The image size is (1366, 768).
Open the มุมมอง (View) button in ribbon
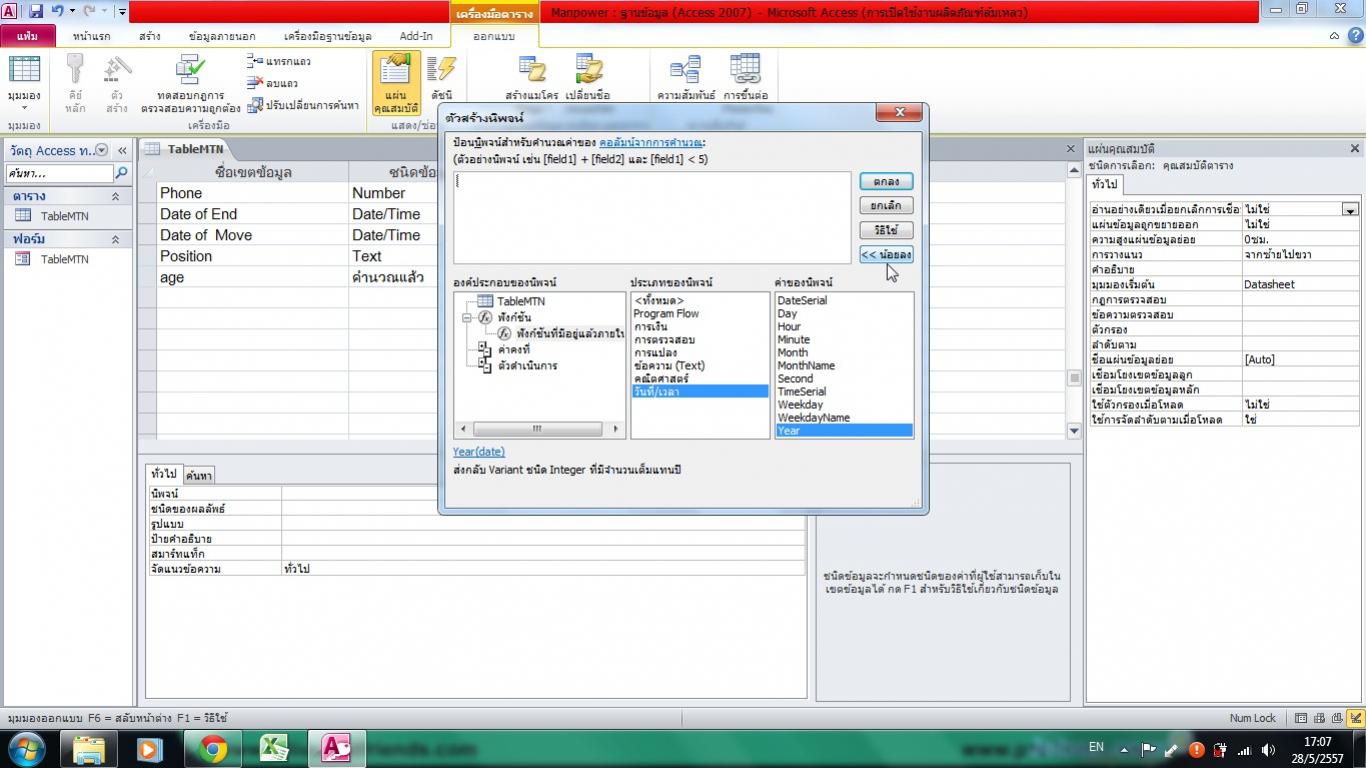pos(24,85)
